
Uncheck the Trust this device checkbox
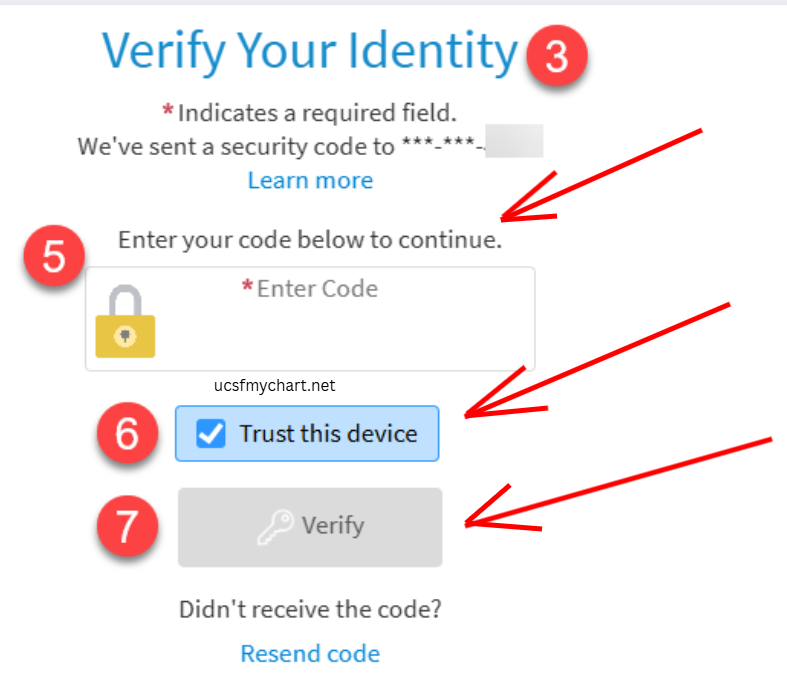pos(211,434)
